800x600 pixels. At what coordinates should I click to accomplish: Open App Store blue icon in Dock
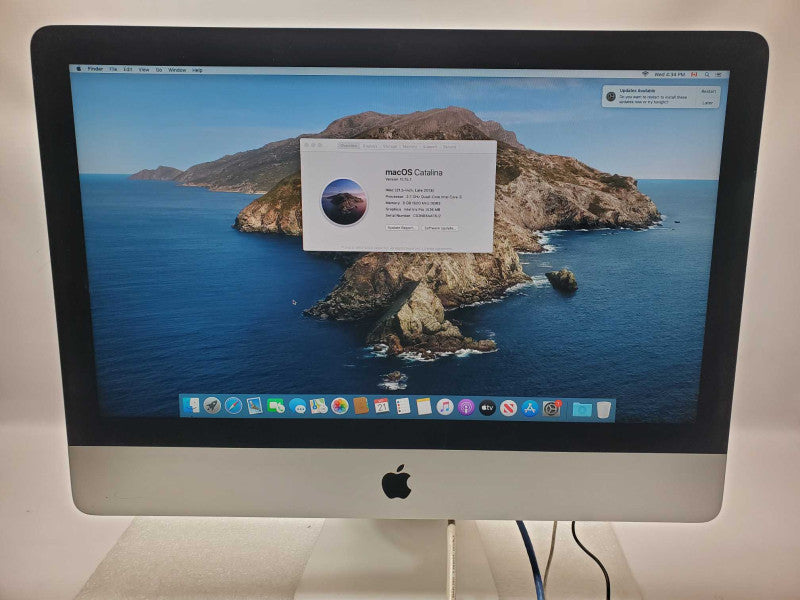530,409
